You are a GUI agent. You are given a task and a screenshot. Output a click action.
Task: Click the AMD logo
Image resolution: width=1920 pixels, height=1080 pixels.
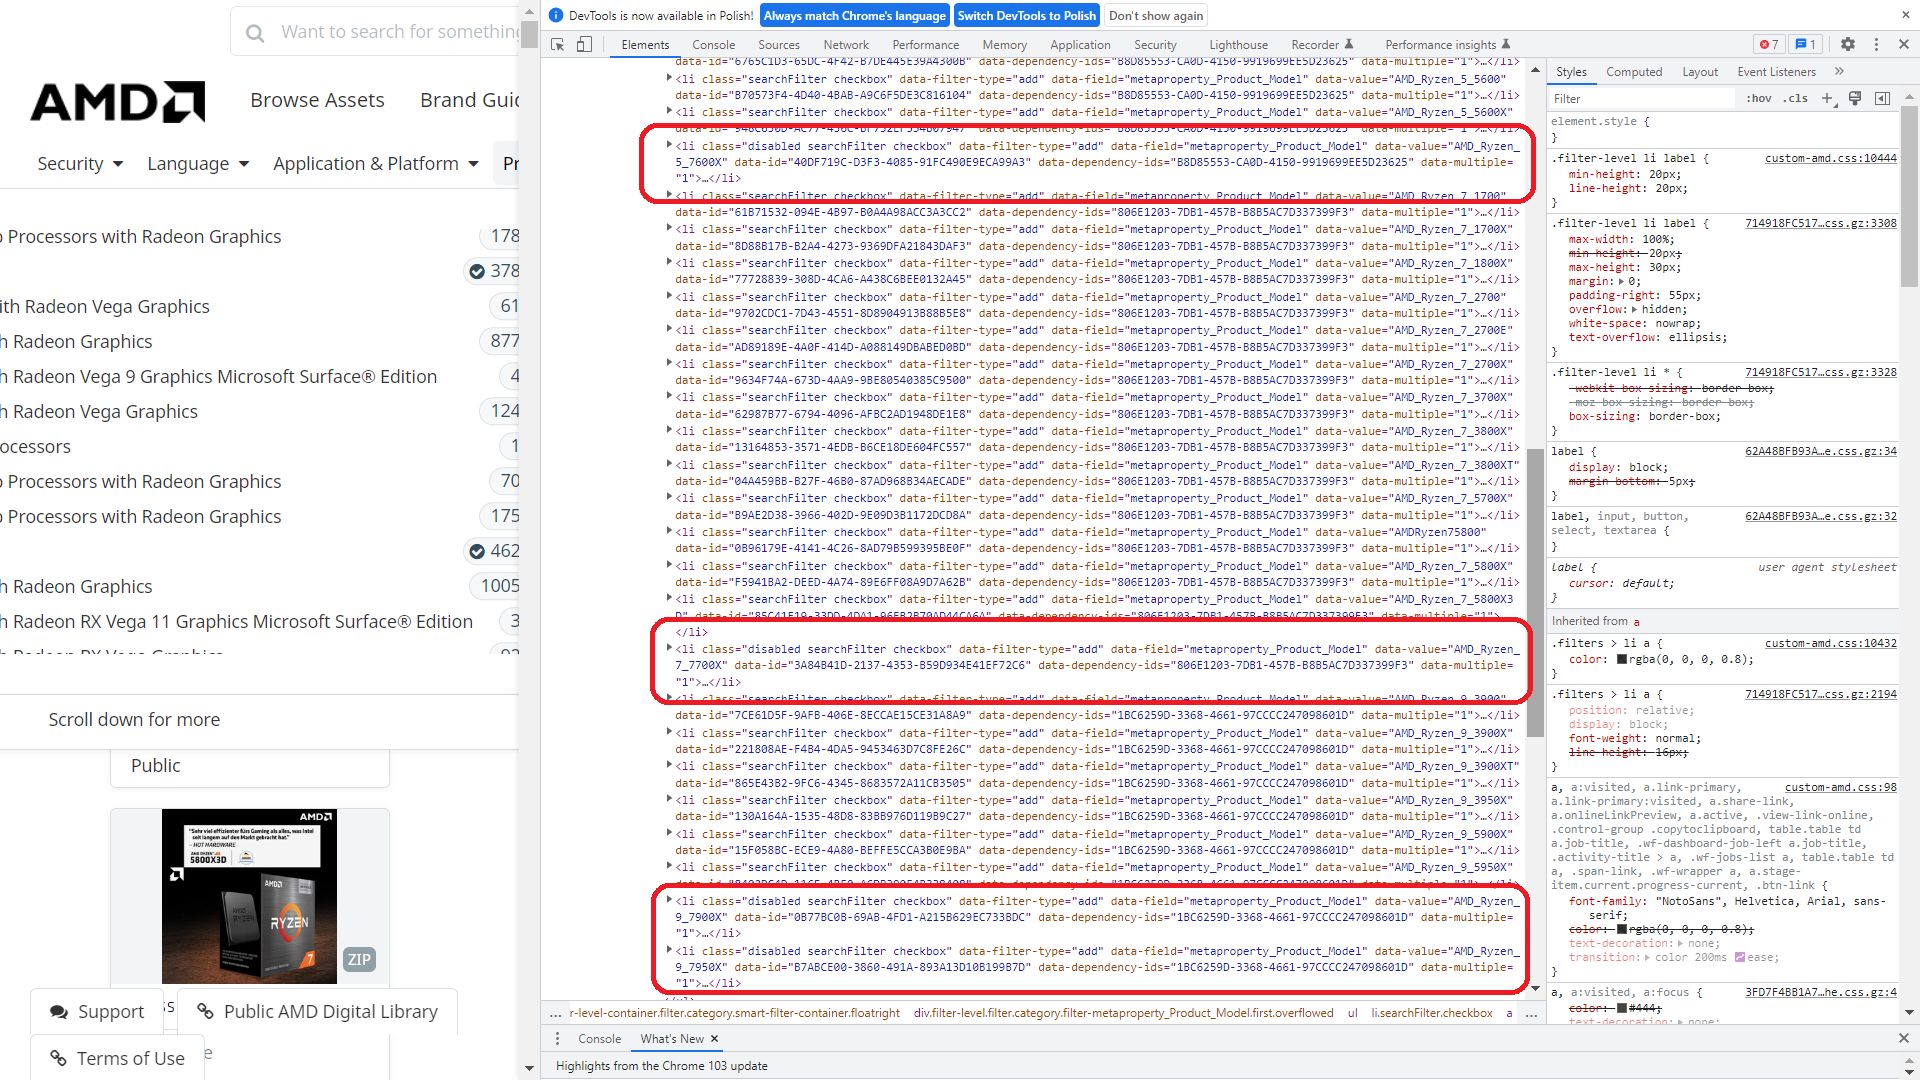pyautogui.click(x=118, y=101)
